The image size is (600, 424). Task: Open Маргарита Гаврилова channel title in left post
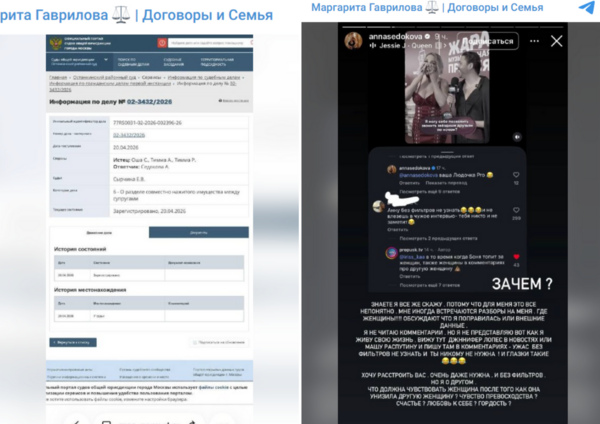click(x=136, y=15)
